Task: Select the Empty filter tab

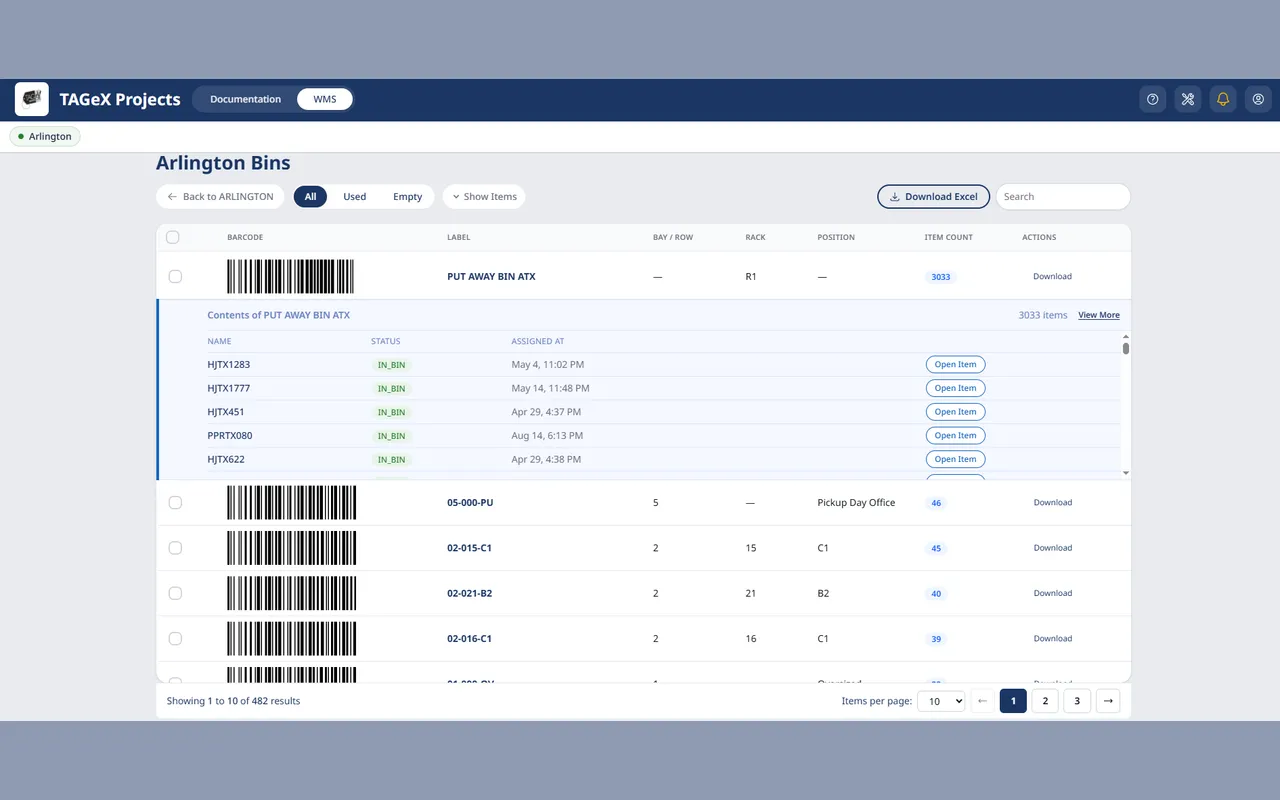Action: tap(407, 197)
